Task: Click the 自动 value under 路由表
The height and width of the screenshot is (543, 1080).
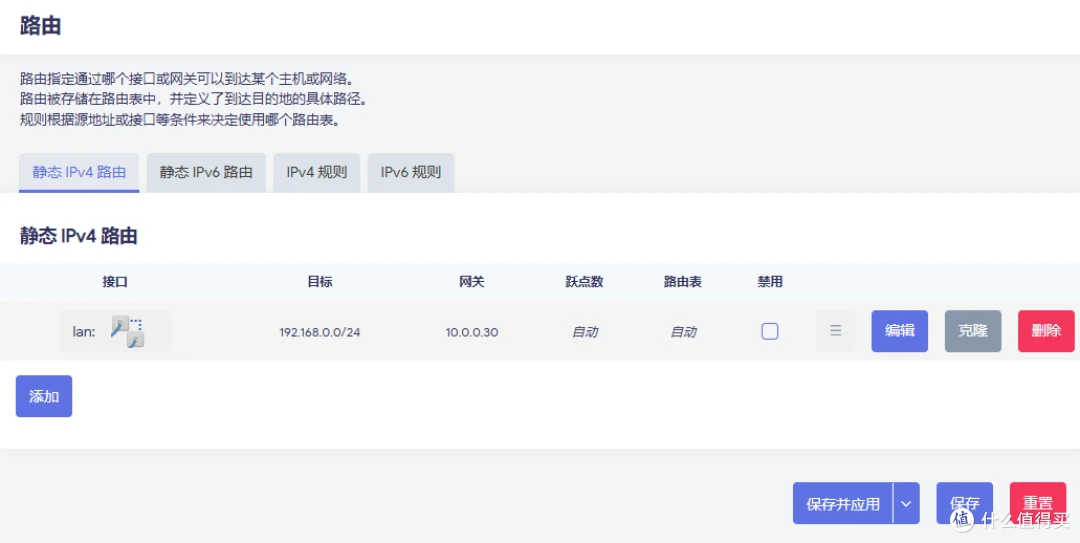Action: coord(683,332)
